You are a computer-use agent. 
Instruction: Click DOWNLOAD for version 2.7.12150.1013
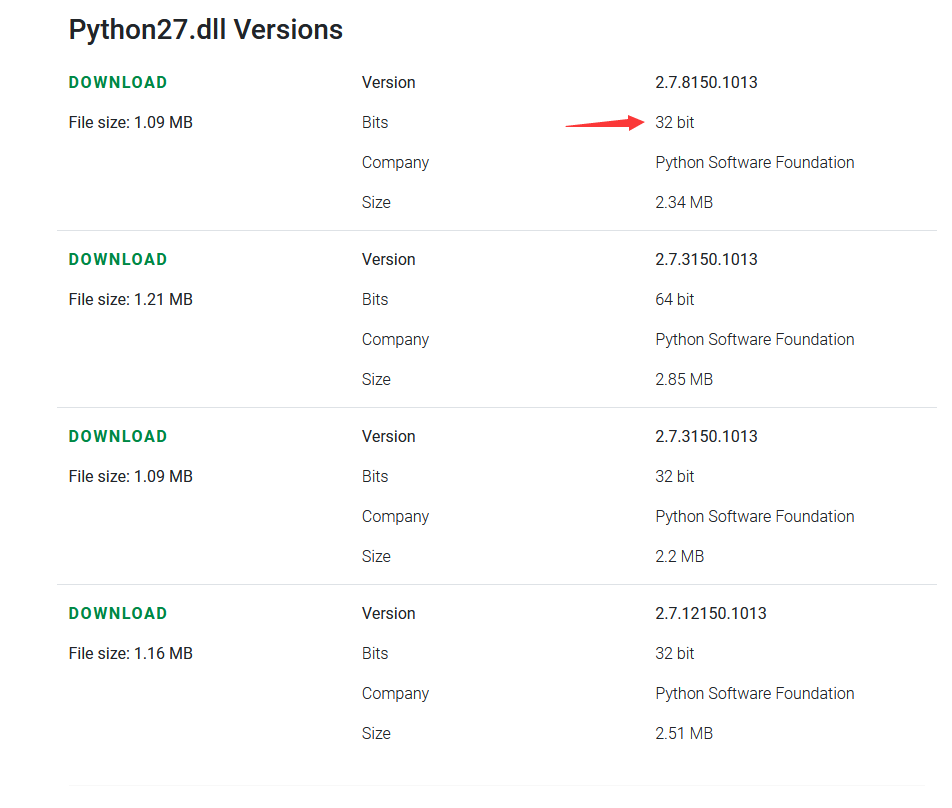117,613
